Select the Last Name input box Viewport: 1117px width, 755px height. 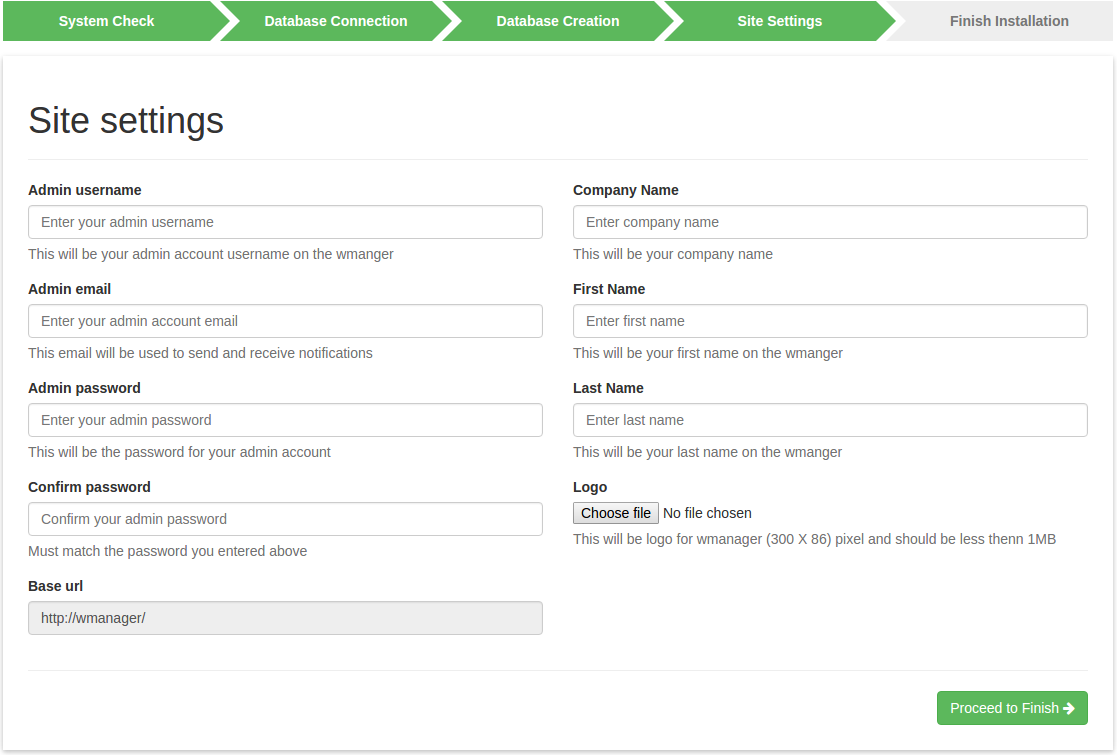pos(830,420)
